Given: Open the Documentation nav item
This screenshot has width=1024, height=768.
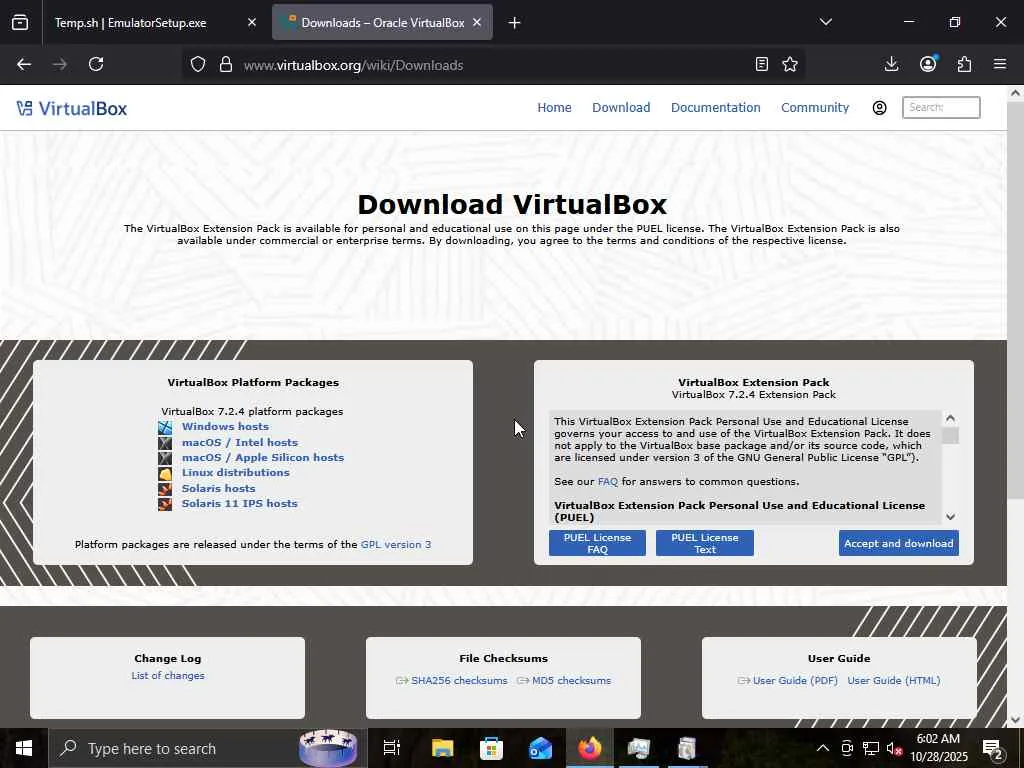Looking at the screenshot, I should pyautogui.click(x=716, y=108).
